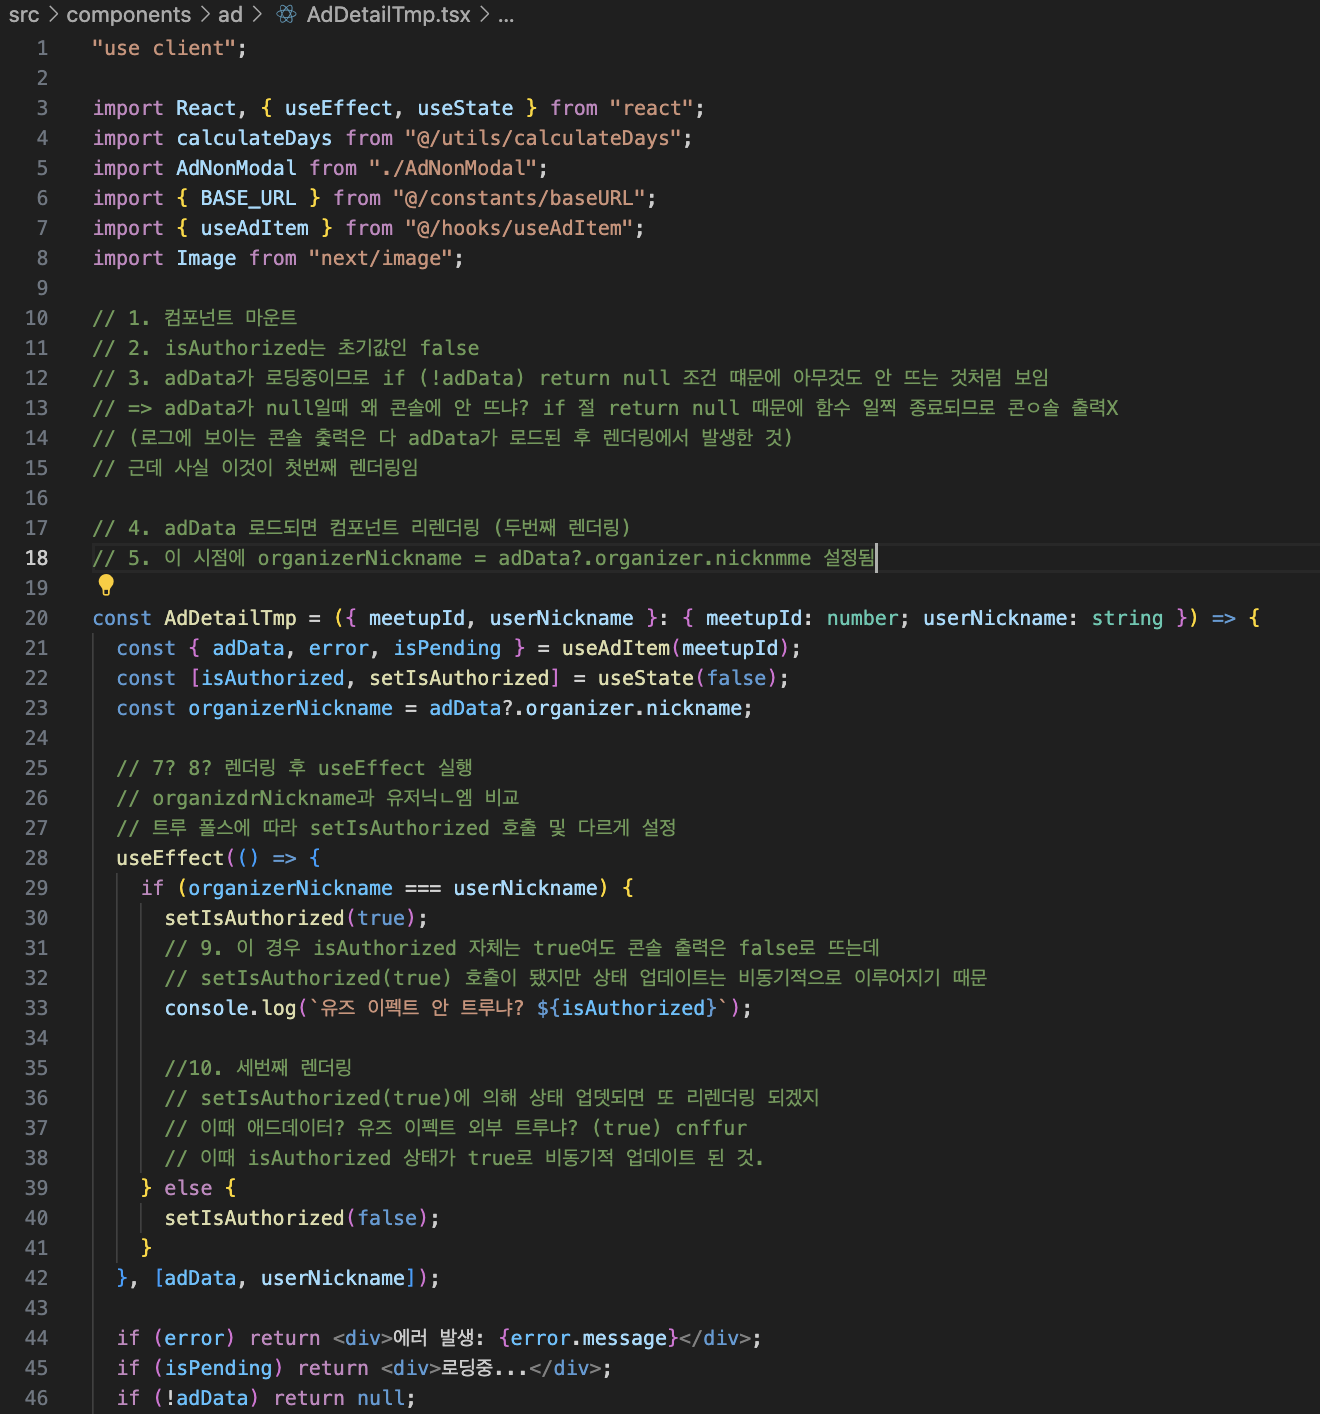Click '{error.message}' expression on line 44
This screenshot has height=1414, width=1320.
588,1338
